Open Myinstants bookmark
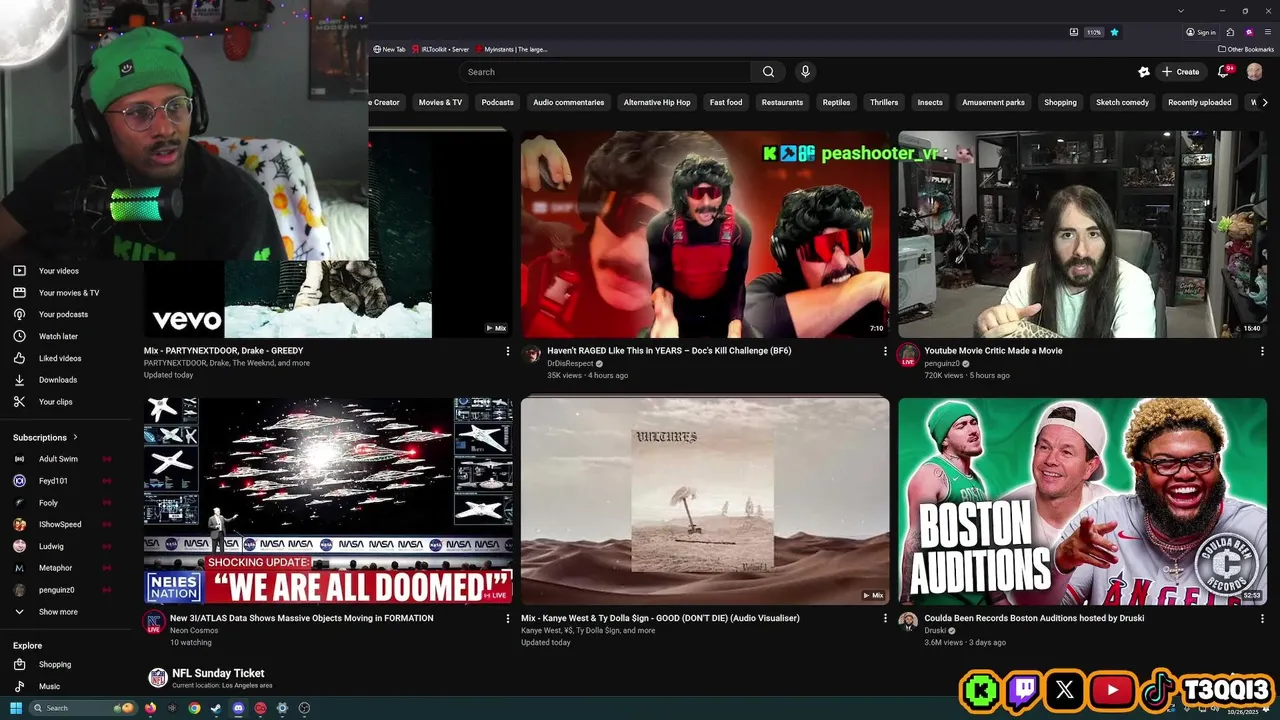Viewport: 1280px width, 720px height. coord(511,49)
